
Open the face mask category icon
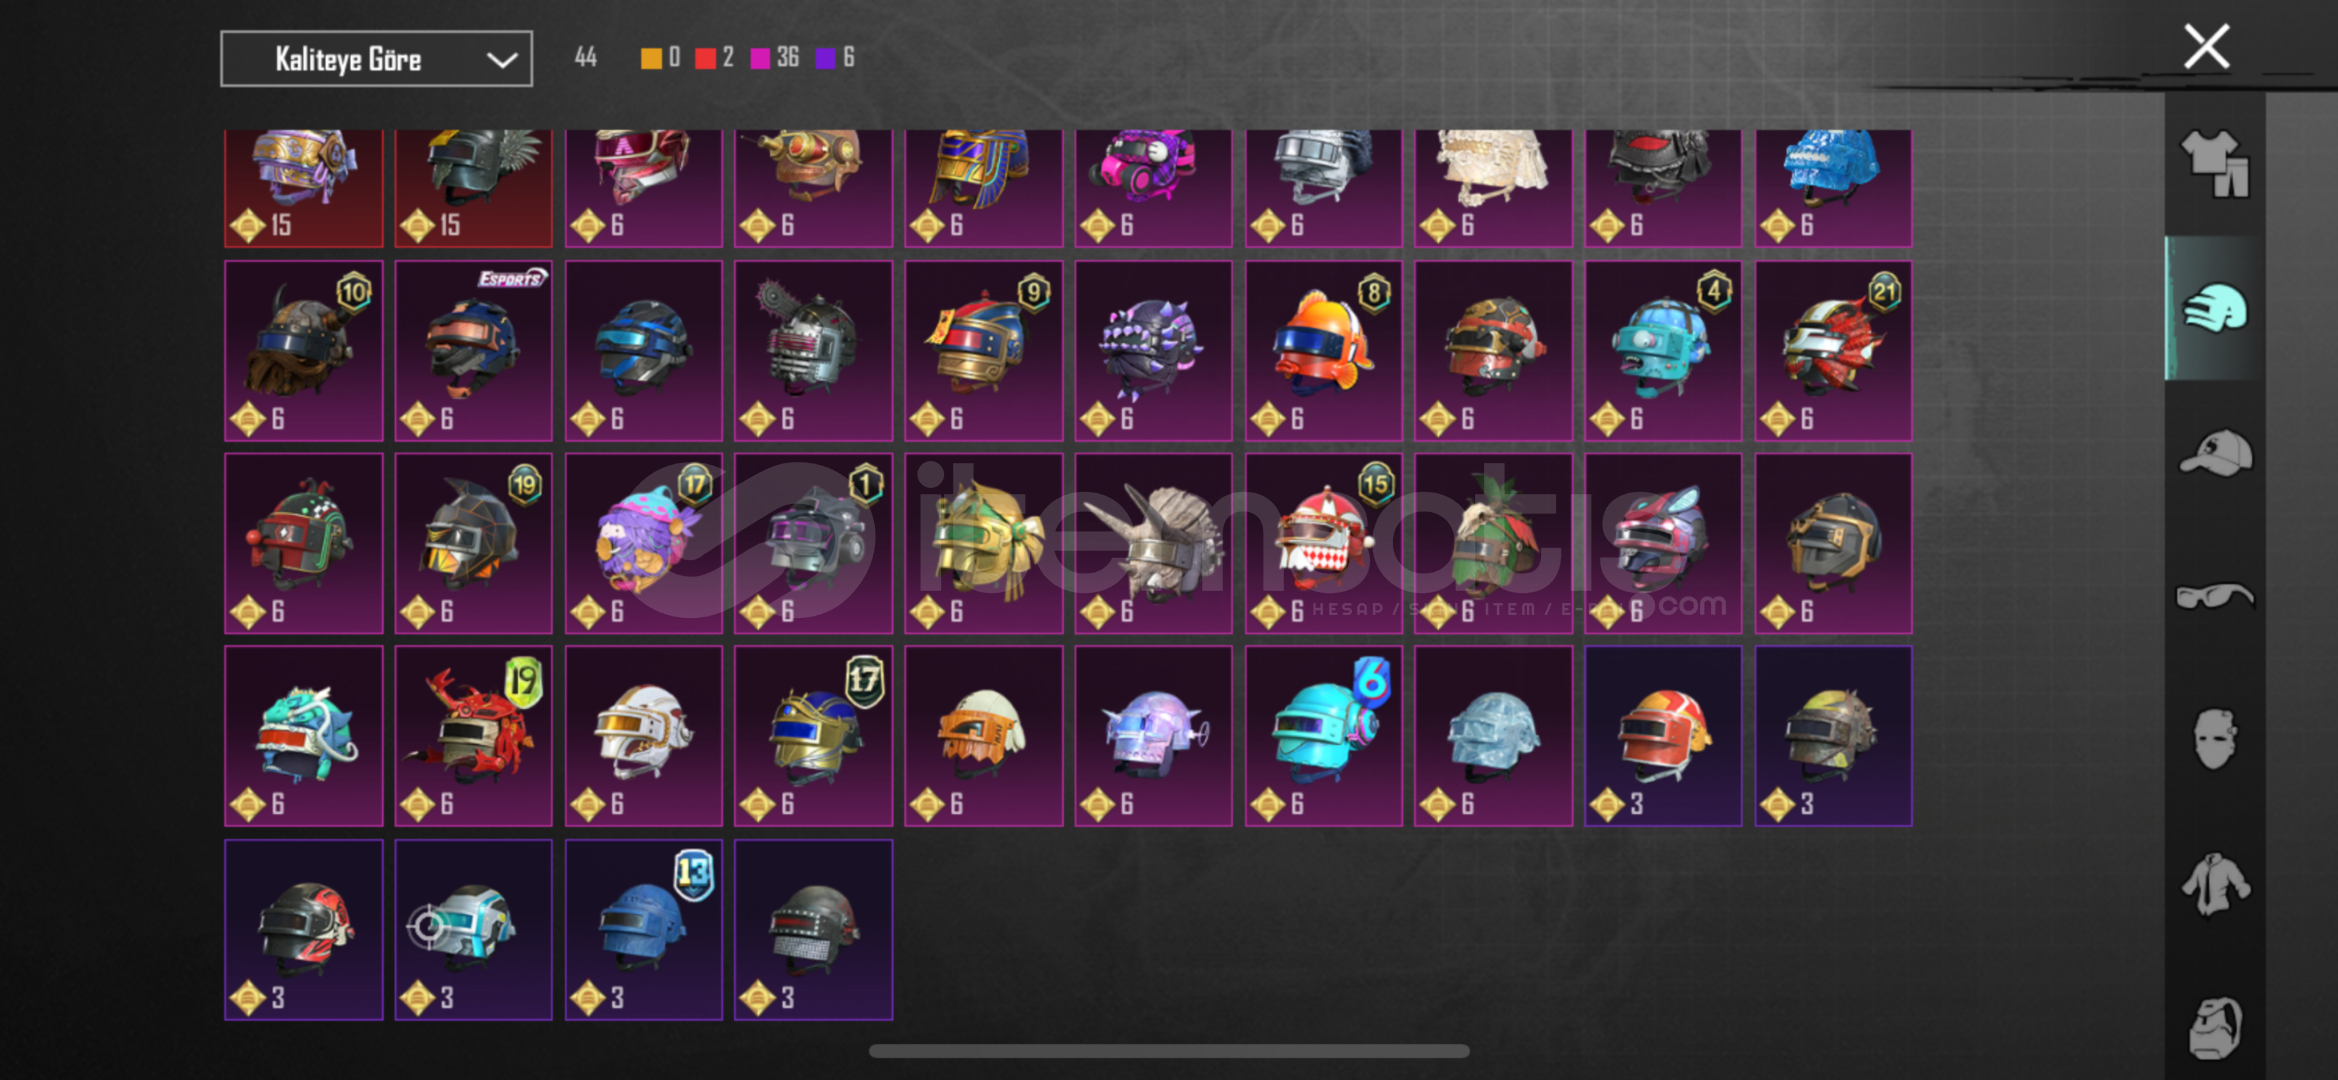(2215, 739)
